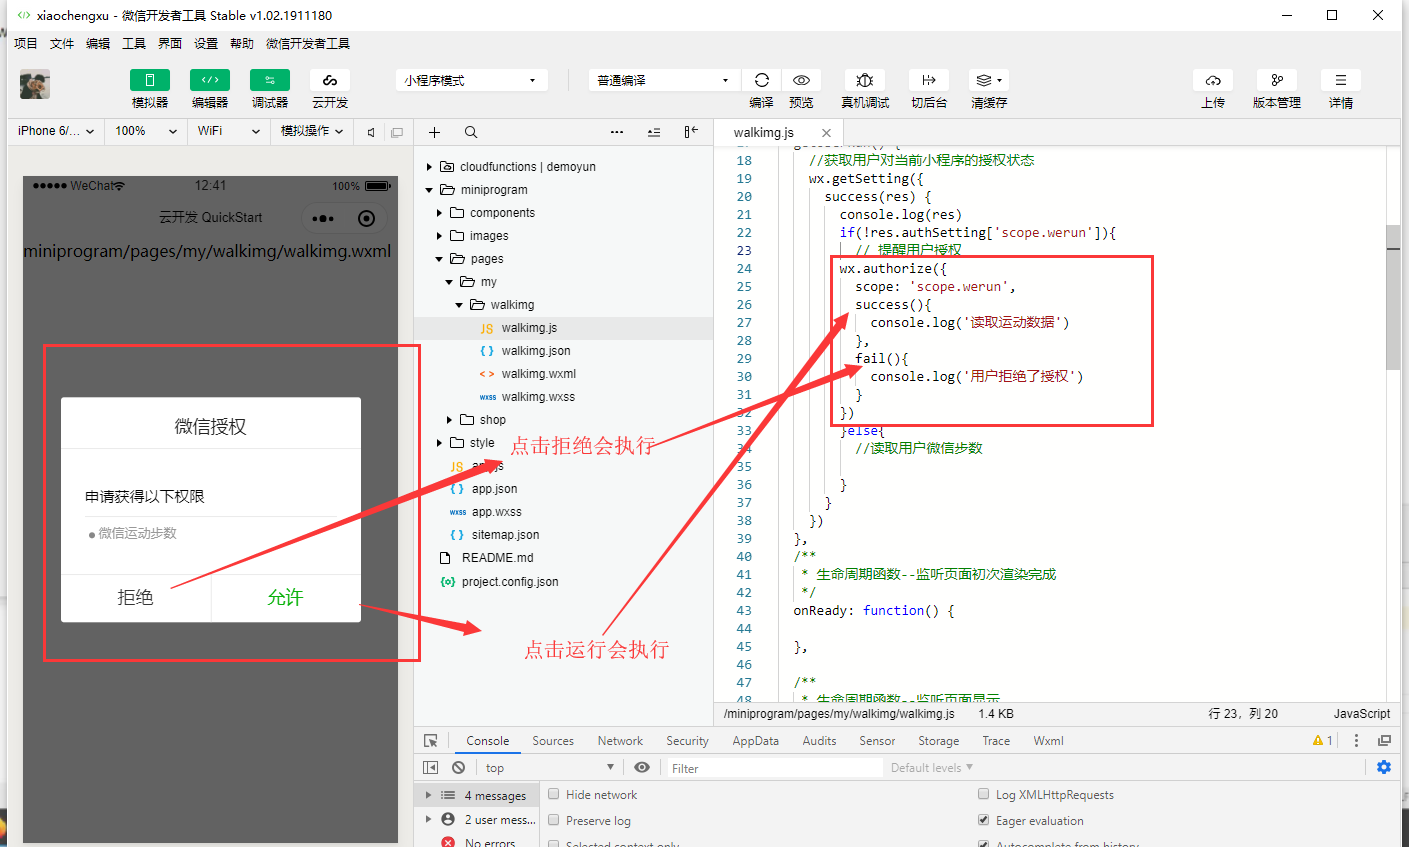Mute simulator sound icon
1409x847 pixels.
pyautogui.click(x=371, y=132)
